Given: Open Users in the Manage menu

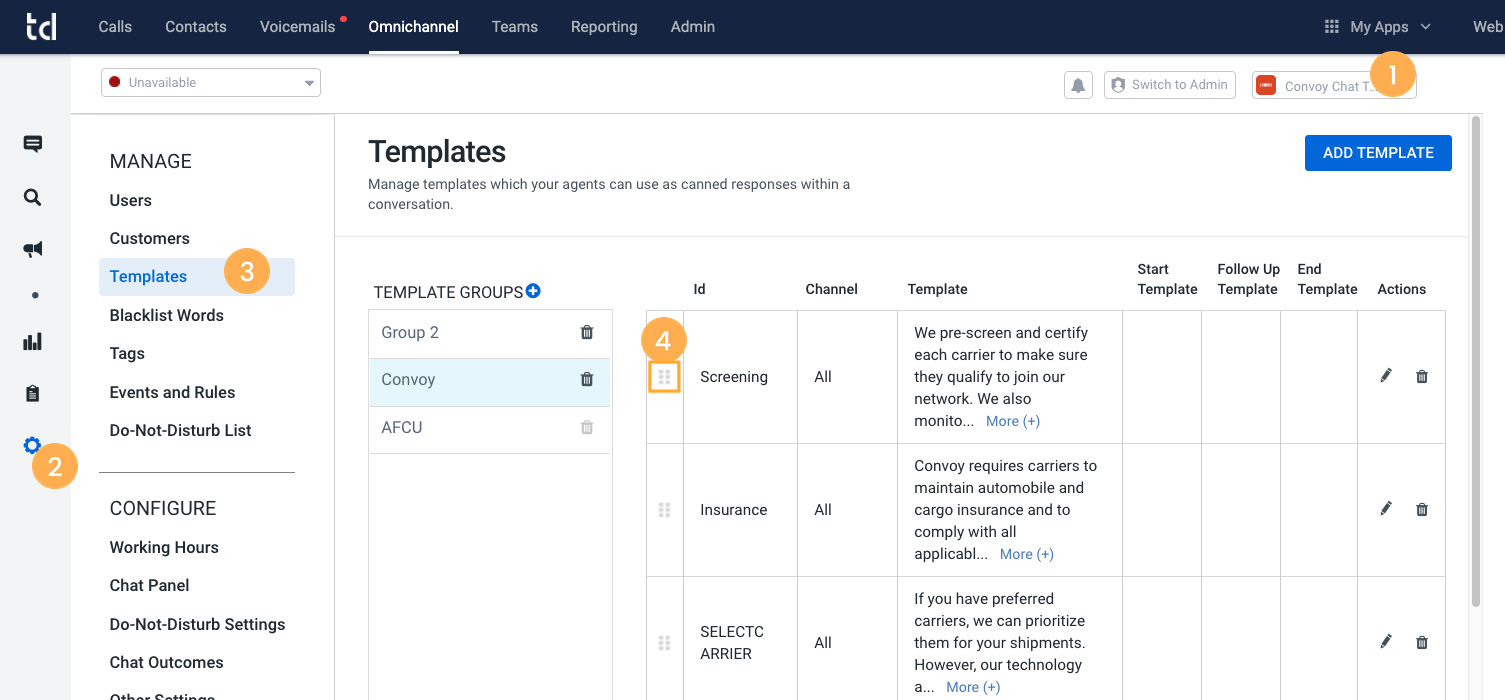Looking at the screenshot, I should 131,200.
